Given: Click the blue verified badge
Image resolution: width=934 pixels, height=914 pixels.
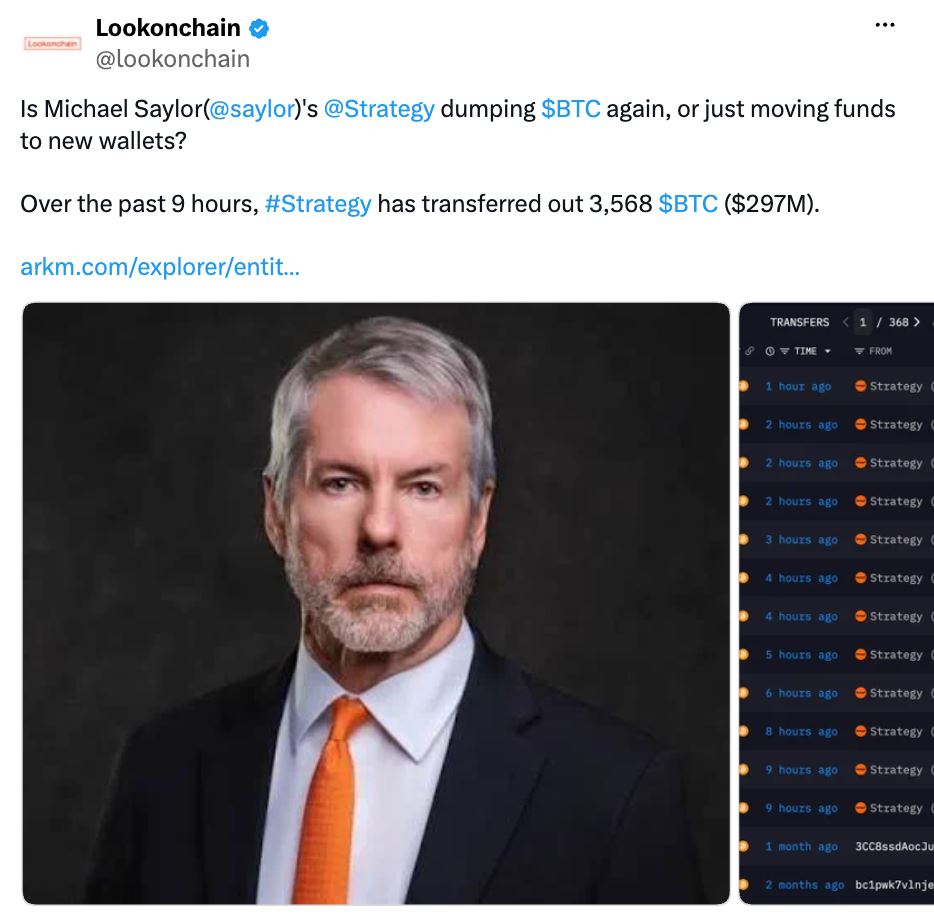Looking at the screenshot, I should pos(259,29).
